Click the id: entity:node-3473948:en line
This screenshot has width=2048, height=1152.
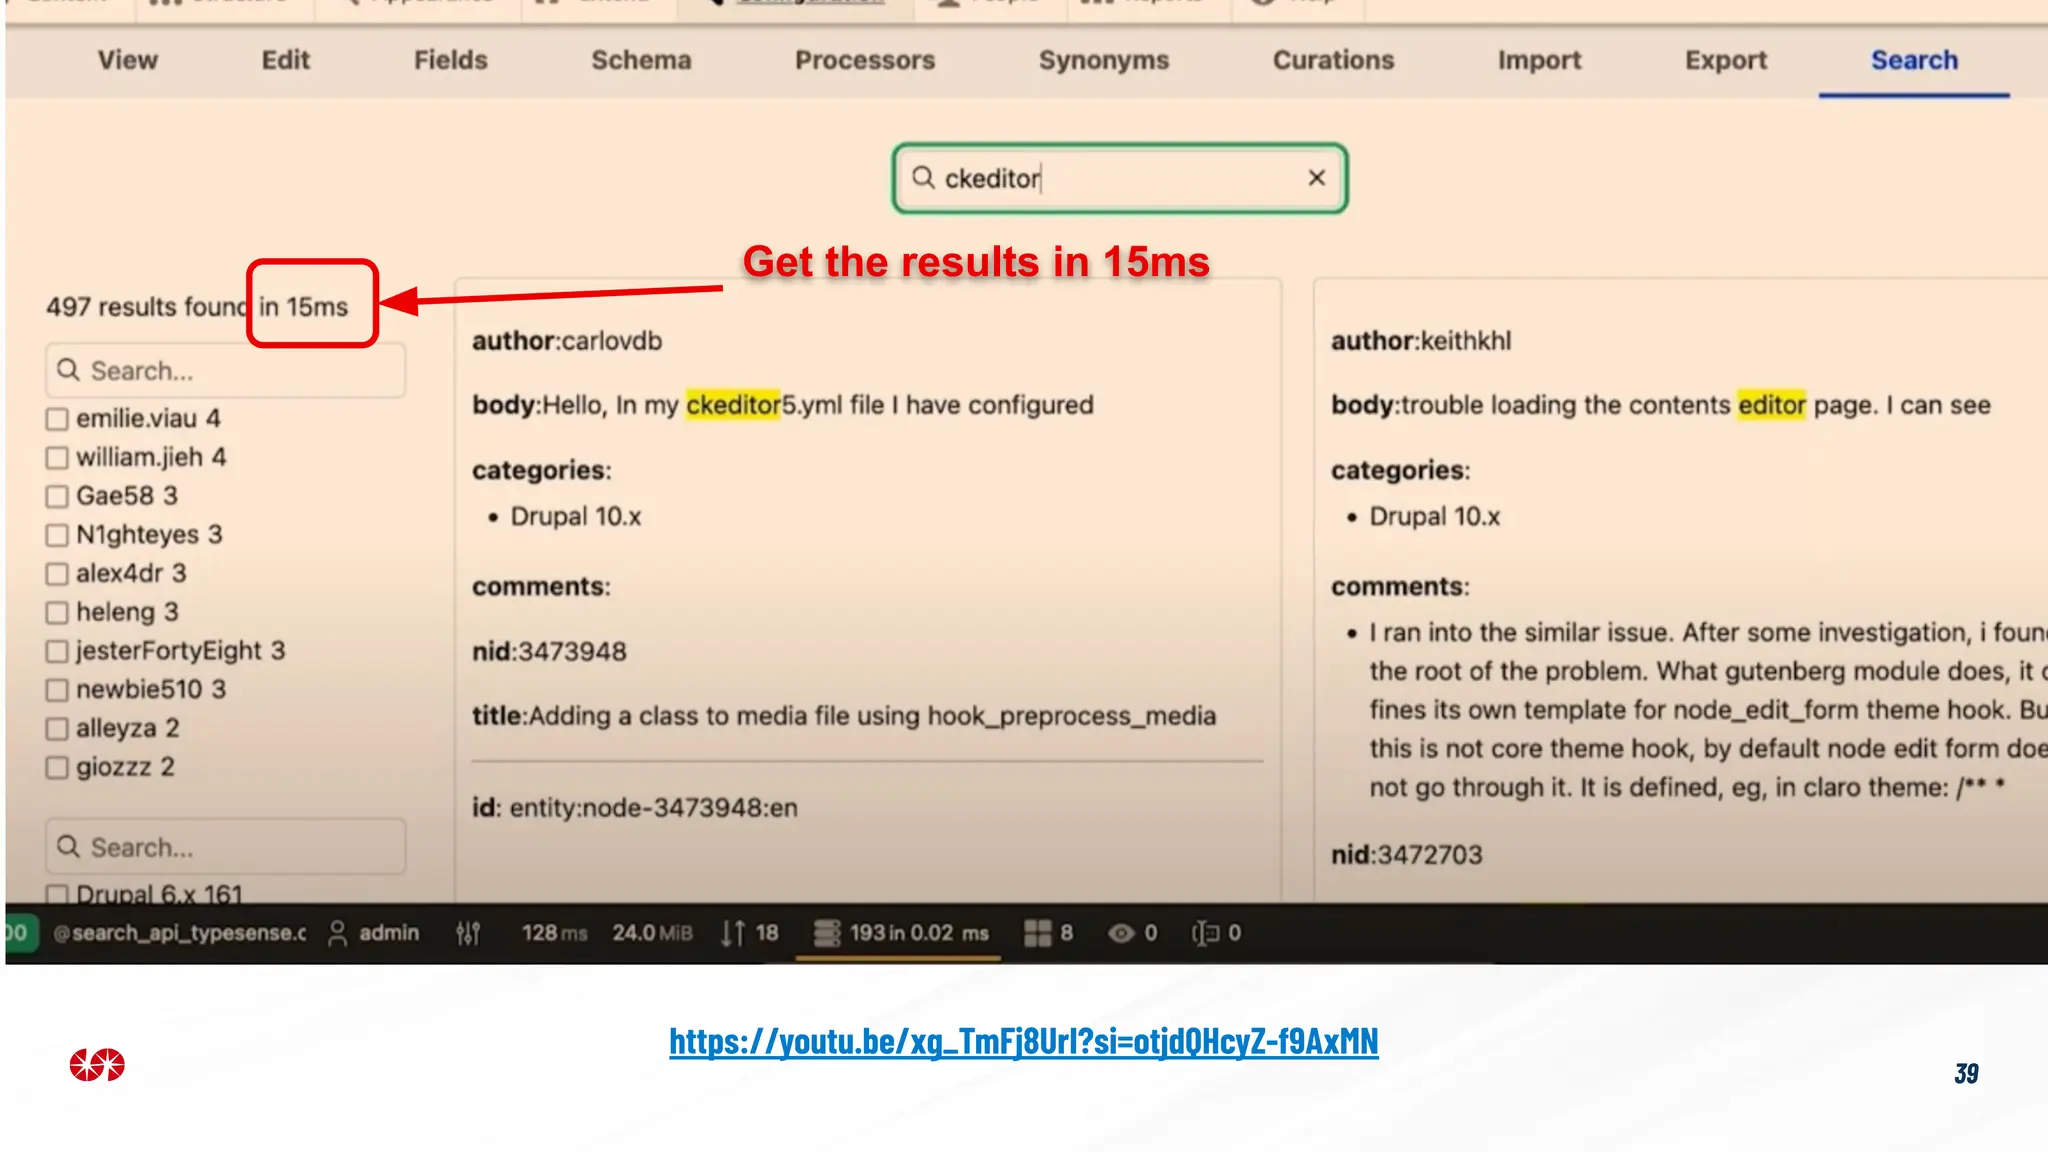(635, 808)
